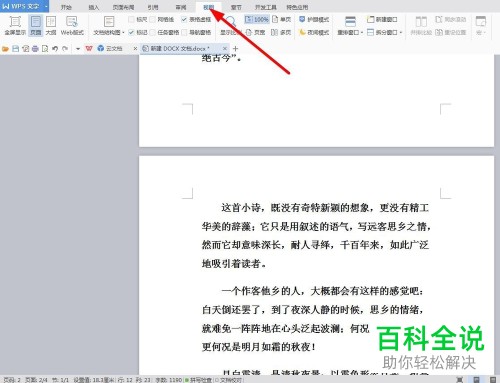Redo the last action
500x383 pixels.
click(x=65, y=49)
